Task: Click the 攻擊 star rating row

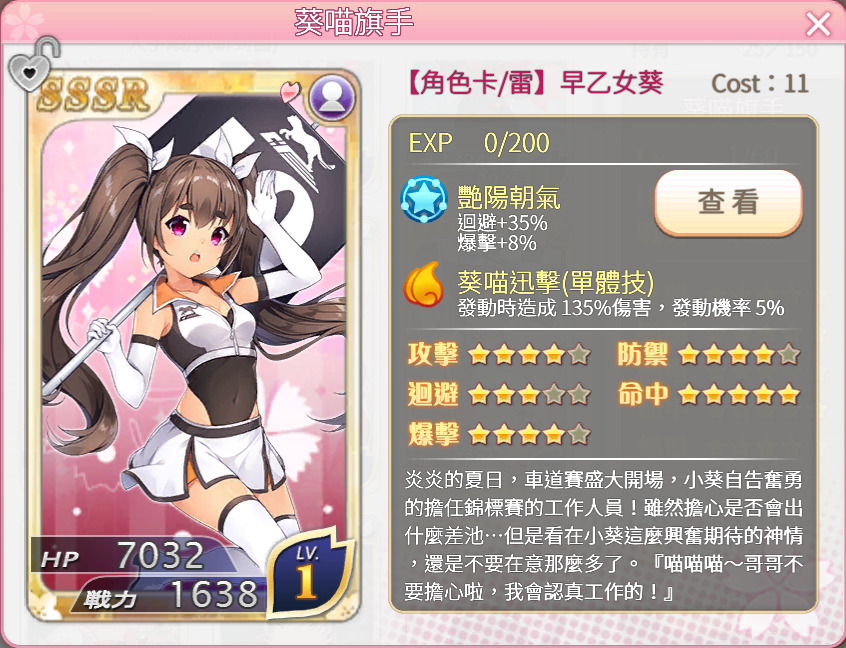Action: 499,354
